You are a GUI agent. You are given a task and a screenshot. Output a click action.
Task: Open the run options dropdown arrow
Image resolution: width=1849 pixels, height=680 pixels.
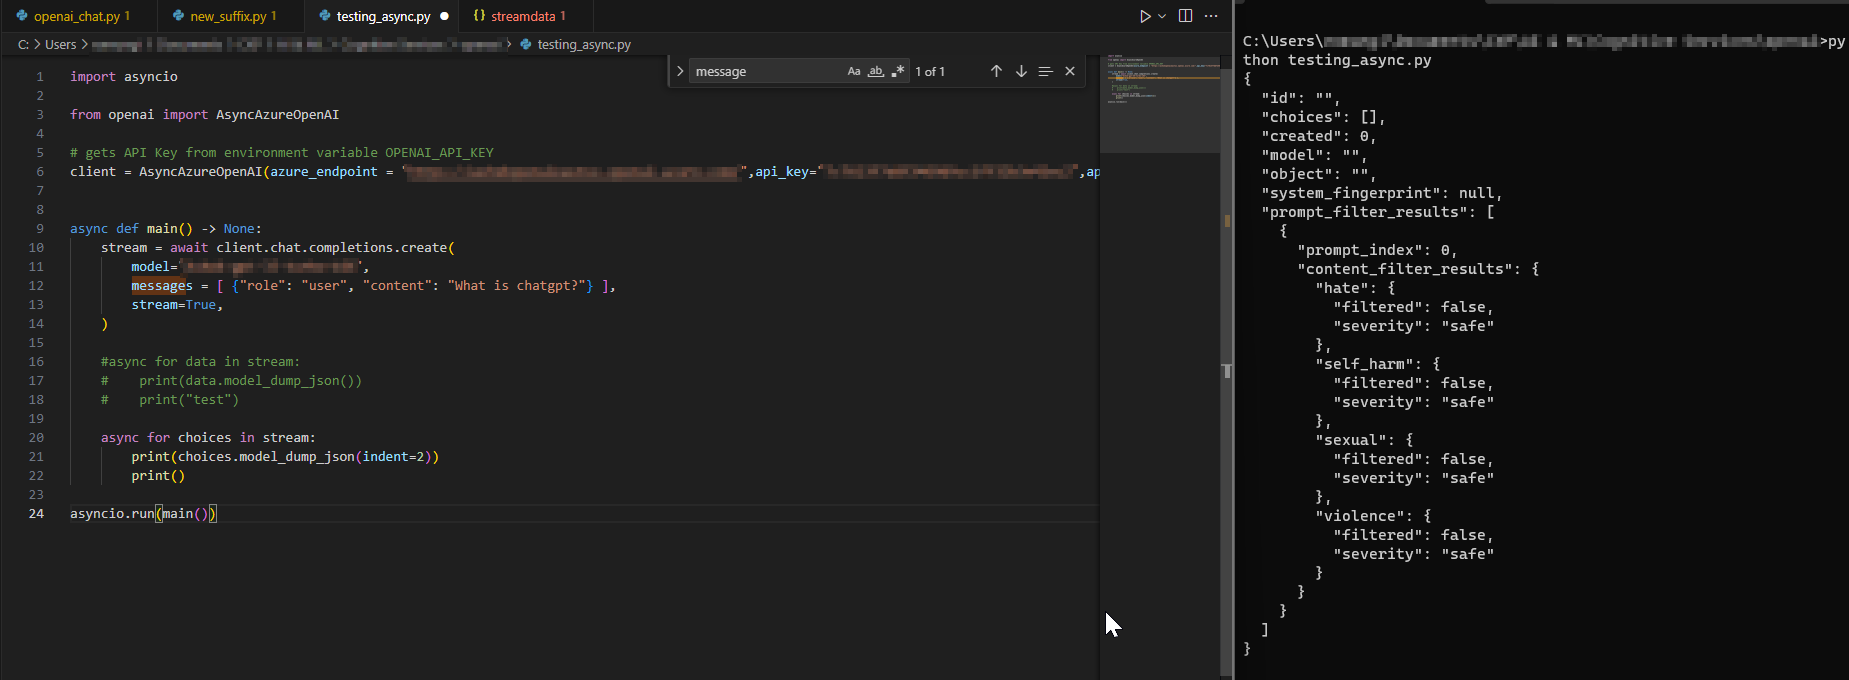pos(1162,16)
